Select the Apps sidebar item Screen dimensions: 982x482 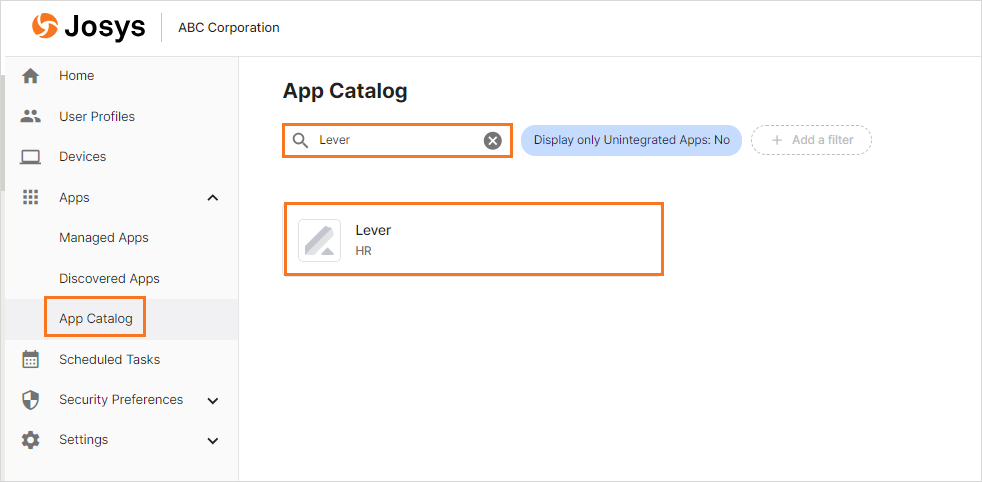coord(75,198)
